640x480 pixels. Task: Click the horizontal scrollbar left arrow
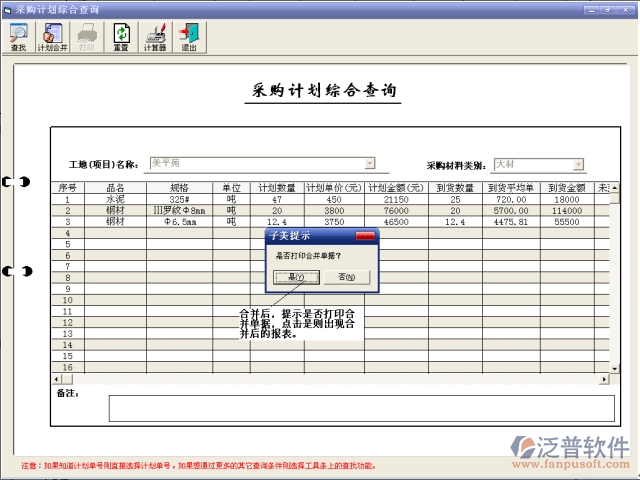56,379
